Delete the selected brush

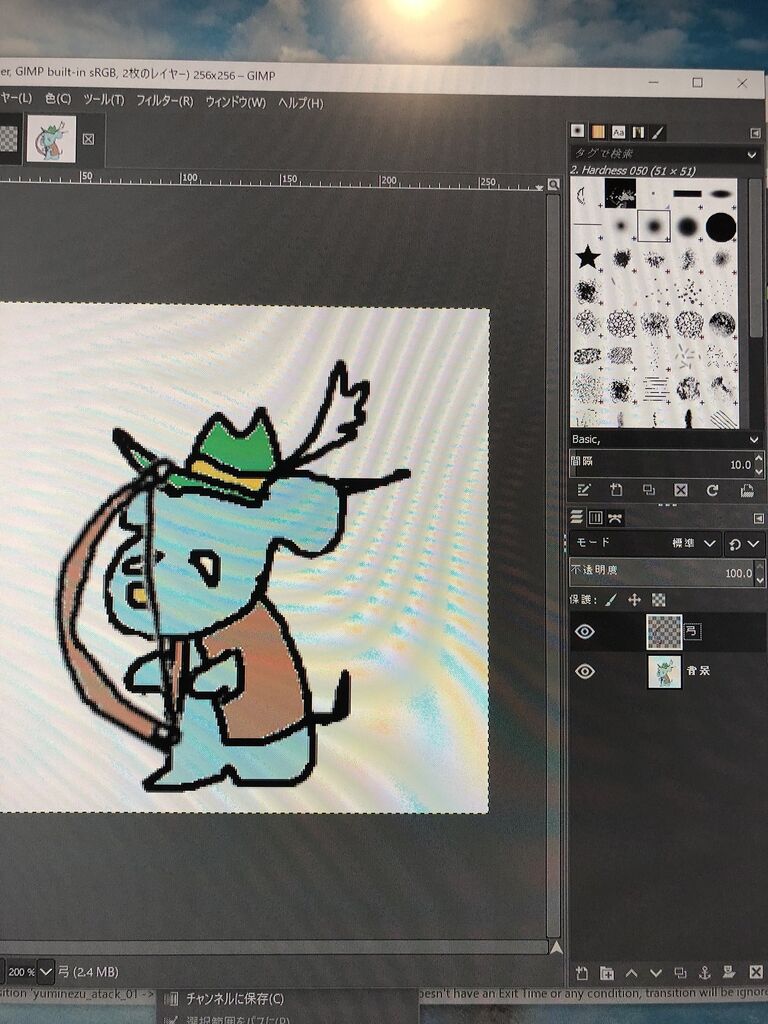click(x=680, y=490)
